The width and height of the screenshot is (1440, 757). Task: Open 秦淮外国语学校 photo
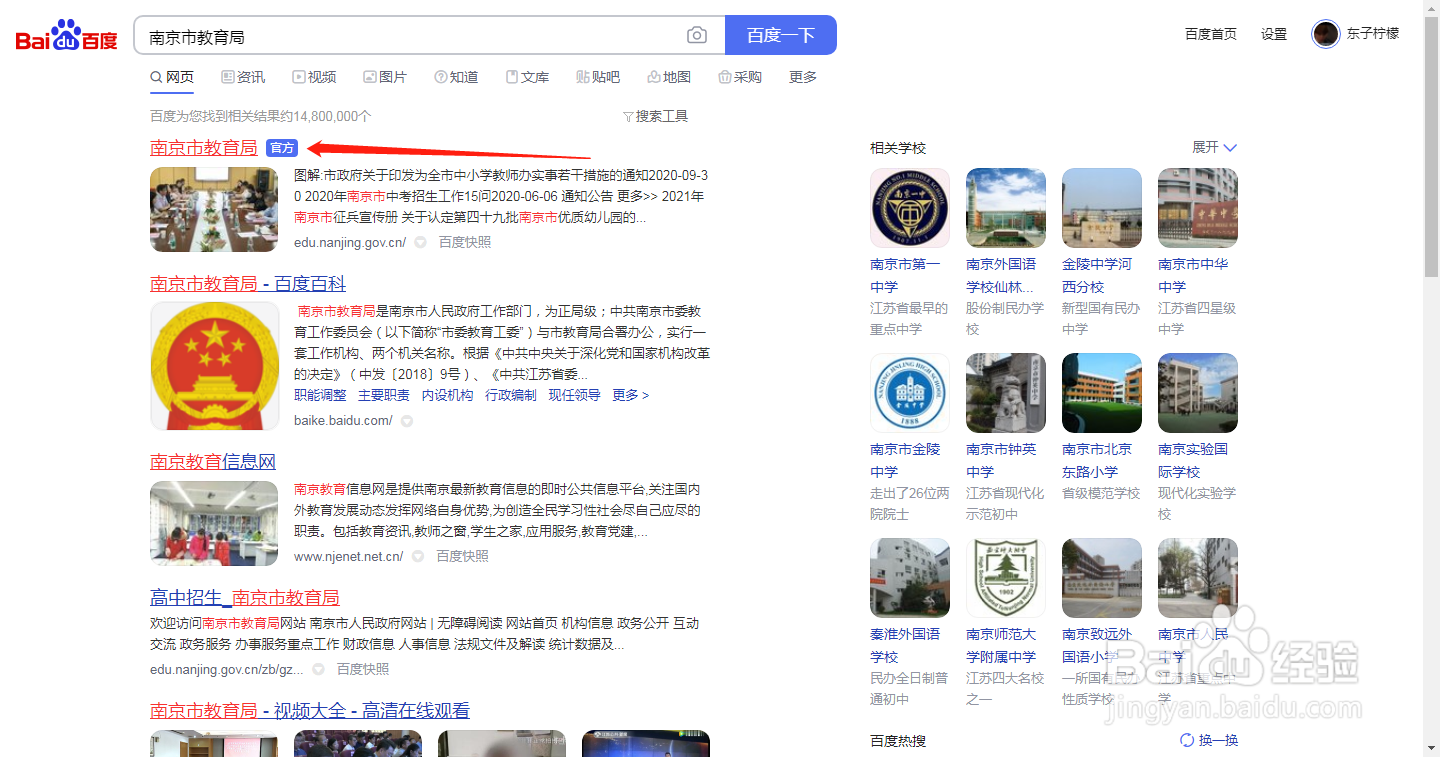910,578
